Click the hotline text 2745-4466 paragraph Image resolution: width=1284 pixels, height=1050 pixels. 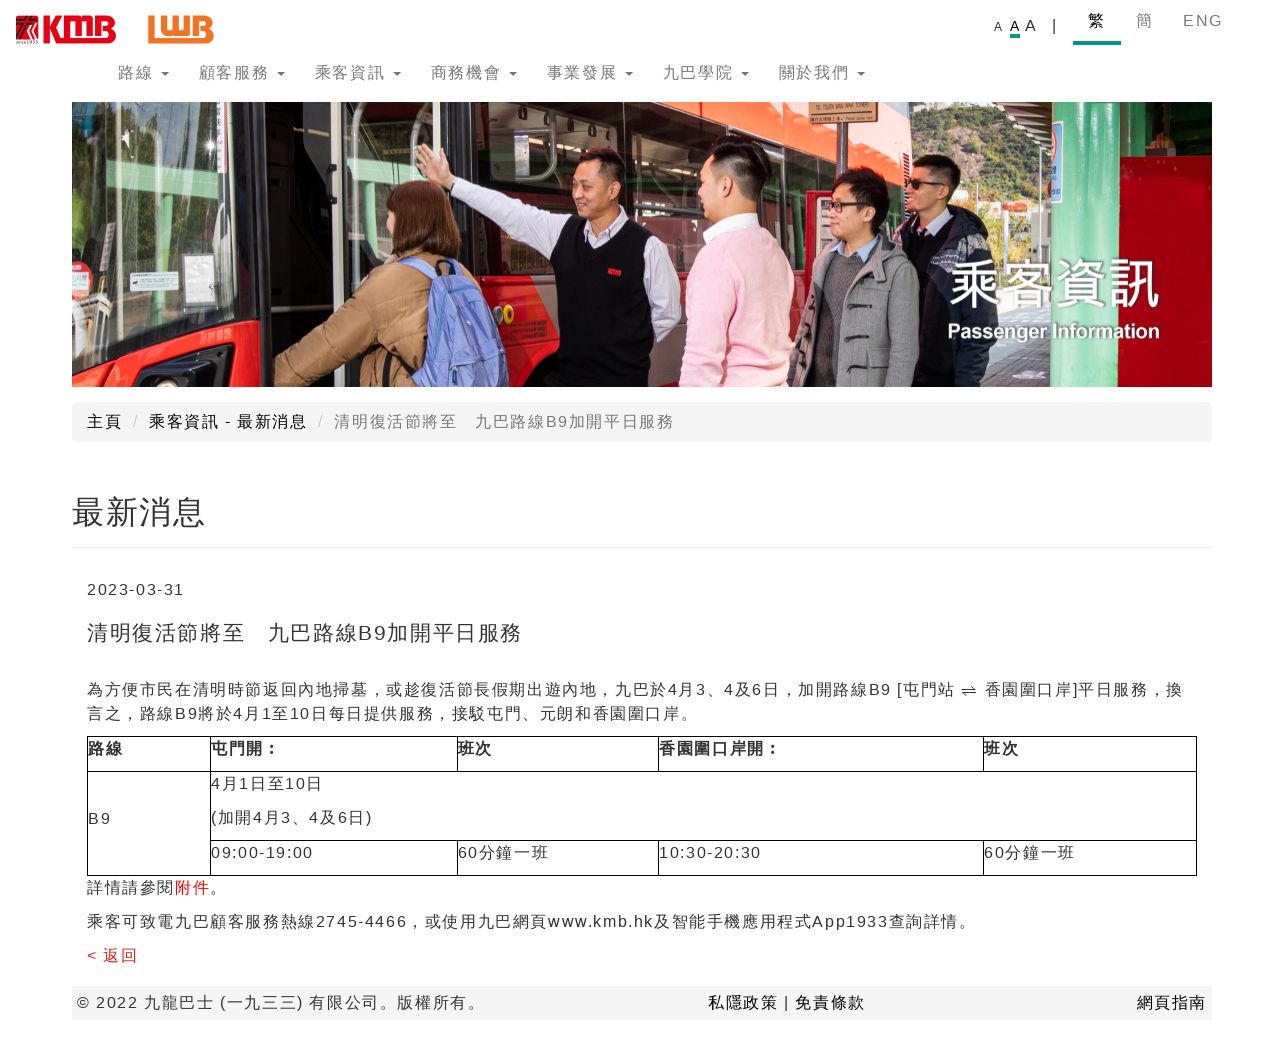click(x=530, y=922)
